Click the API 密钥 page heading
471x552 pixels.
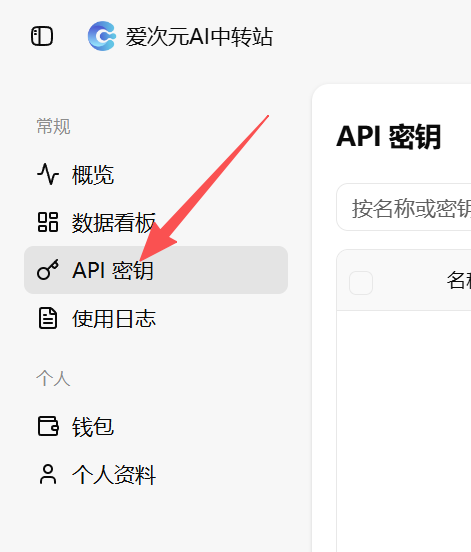[x=389, y=137]
